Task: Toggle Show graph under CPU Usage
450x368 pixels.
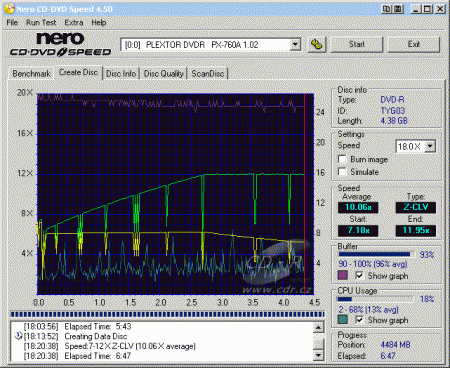Action: tap(359, 320)
